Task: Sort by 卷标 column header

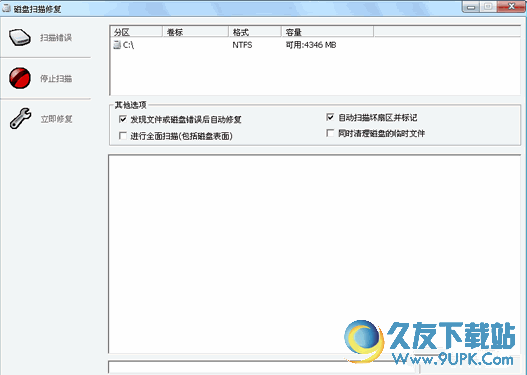Action: click(x=195, y=32)
